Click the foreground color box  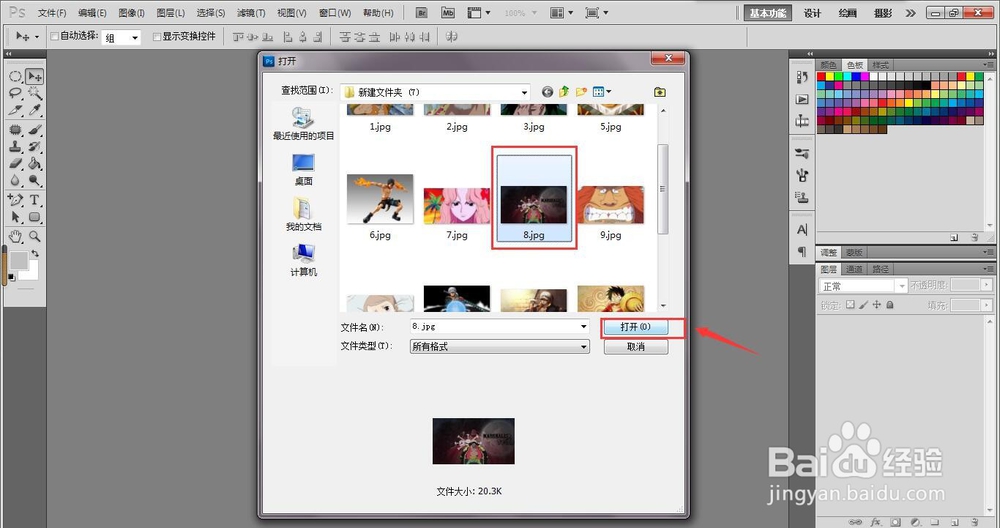click(18, 260)
